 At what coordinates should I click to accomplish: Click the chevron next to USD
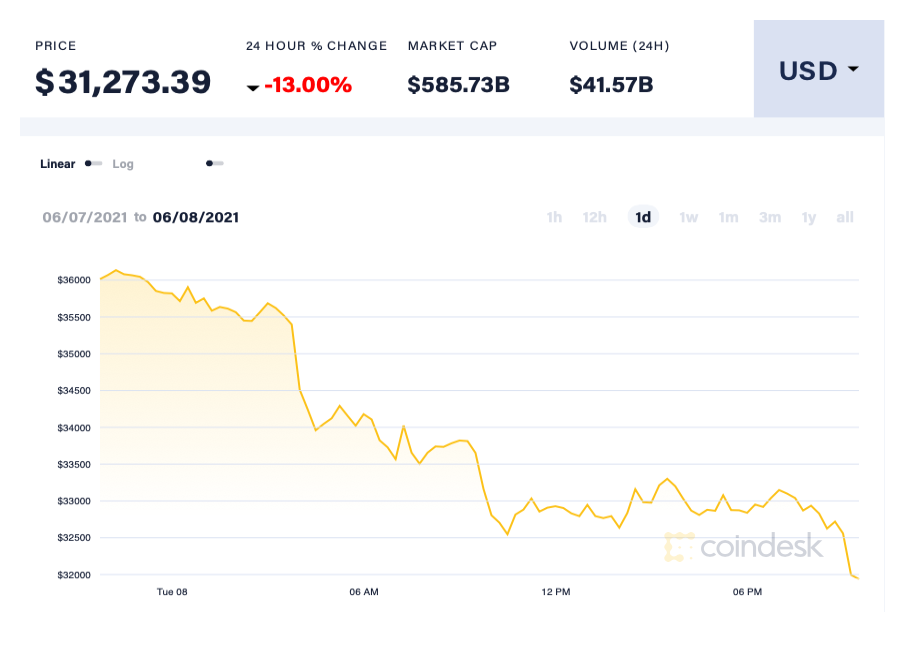click(851, 70)
